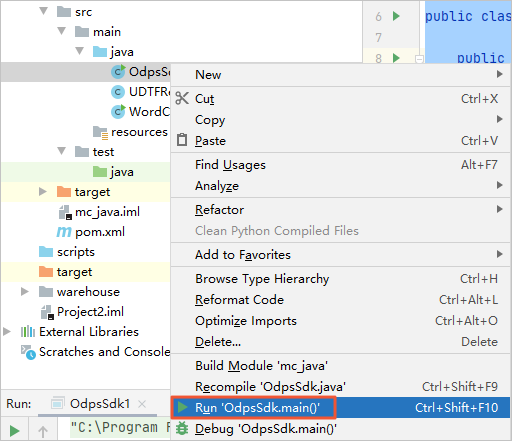Expand External Libraries node
Image resolution: width=512 pixels, height=441 pixels.
(x=7, y=332)
